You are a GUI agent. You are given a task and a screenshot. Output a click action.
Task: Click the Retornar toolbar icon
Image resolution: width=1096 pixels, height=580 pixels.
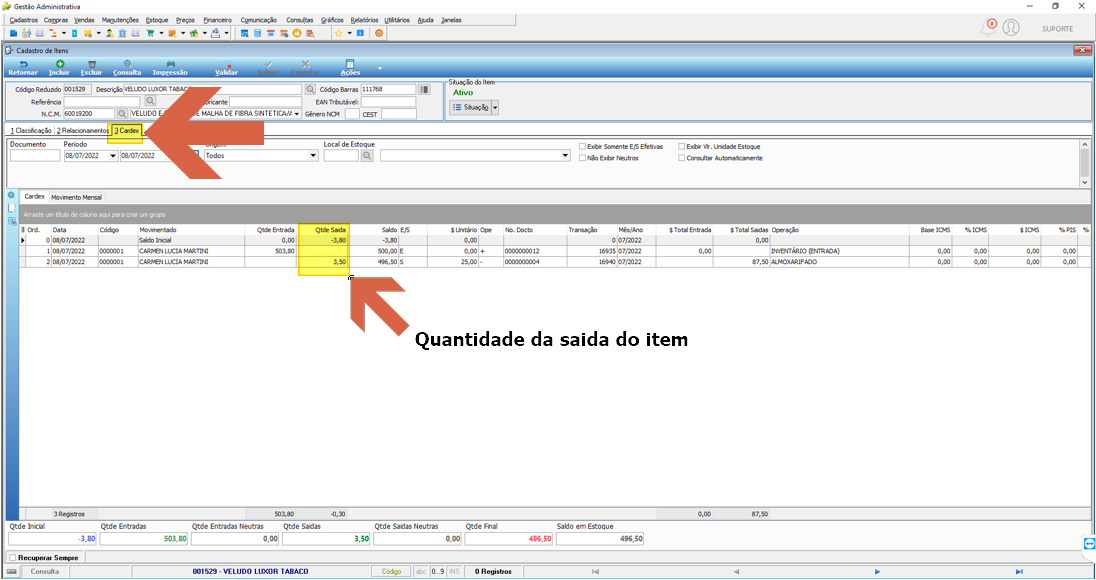[x=22, y=64]
